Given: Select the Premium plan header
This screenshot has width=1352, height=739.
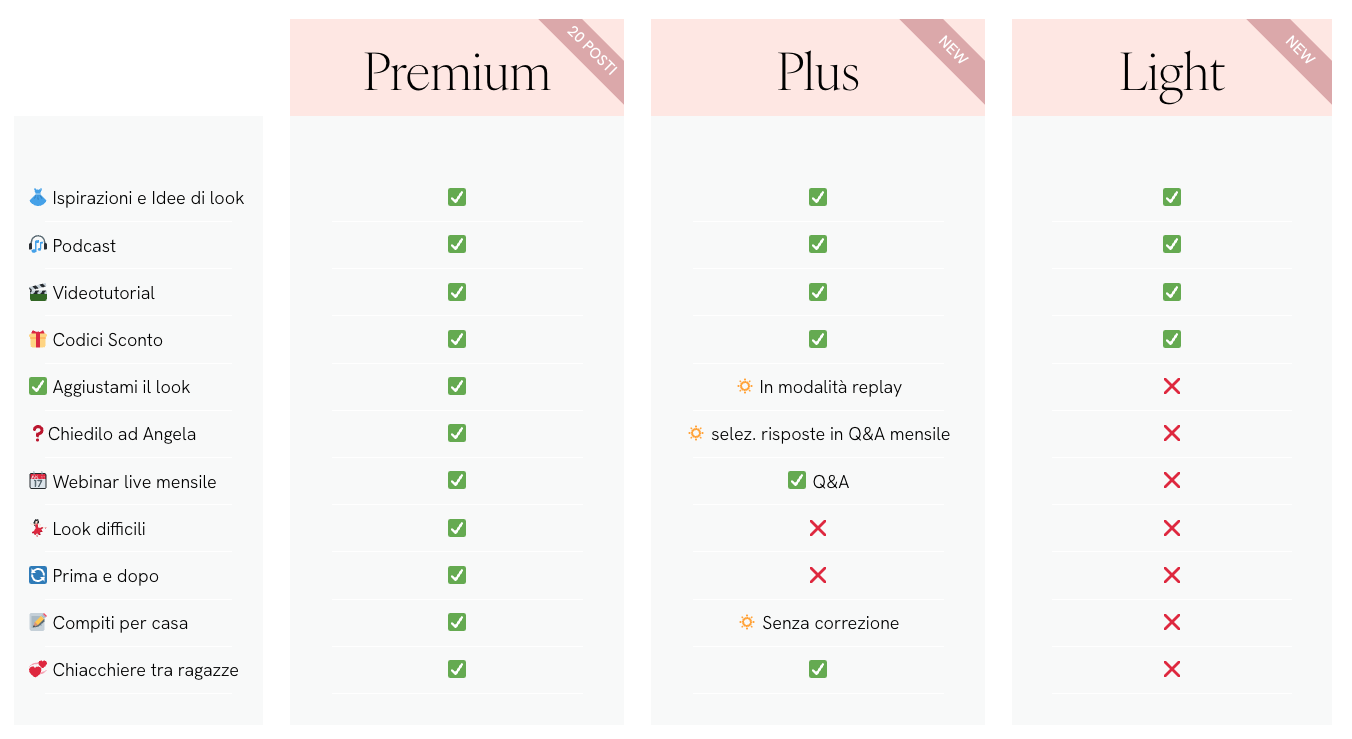Looking at the screenshot, I should [457, 72].
